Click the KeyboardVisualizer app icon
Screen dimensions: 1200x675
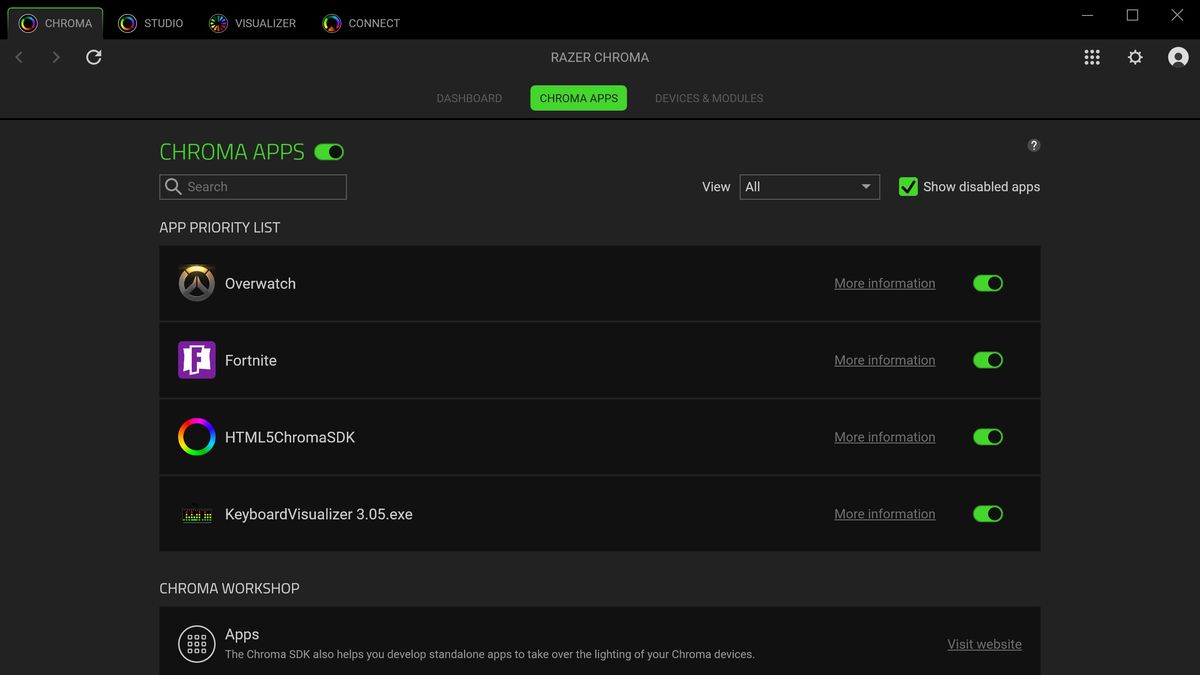tap(196, 513)
